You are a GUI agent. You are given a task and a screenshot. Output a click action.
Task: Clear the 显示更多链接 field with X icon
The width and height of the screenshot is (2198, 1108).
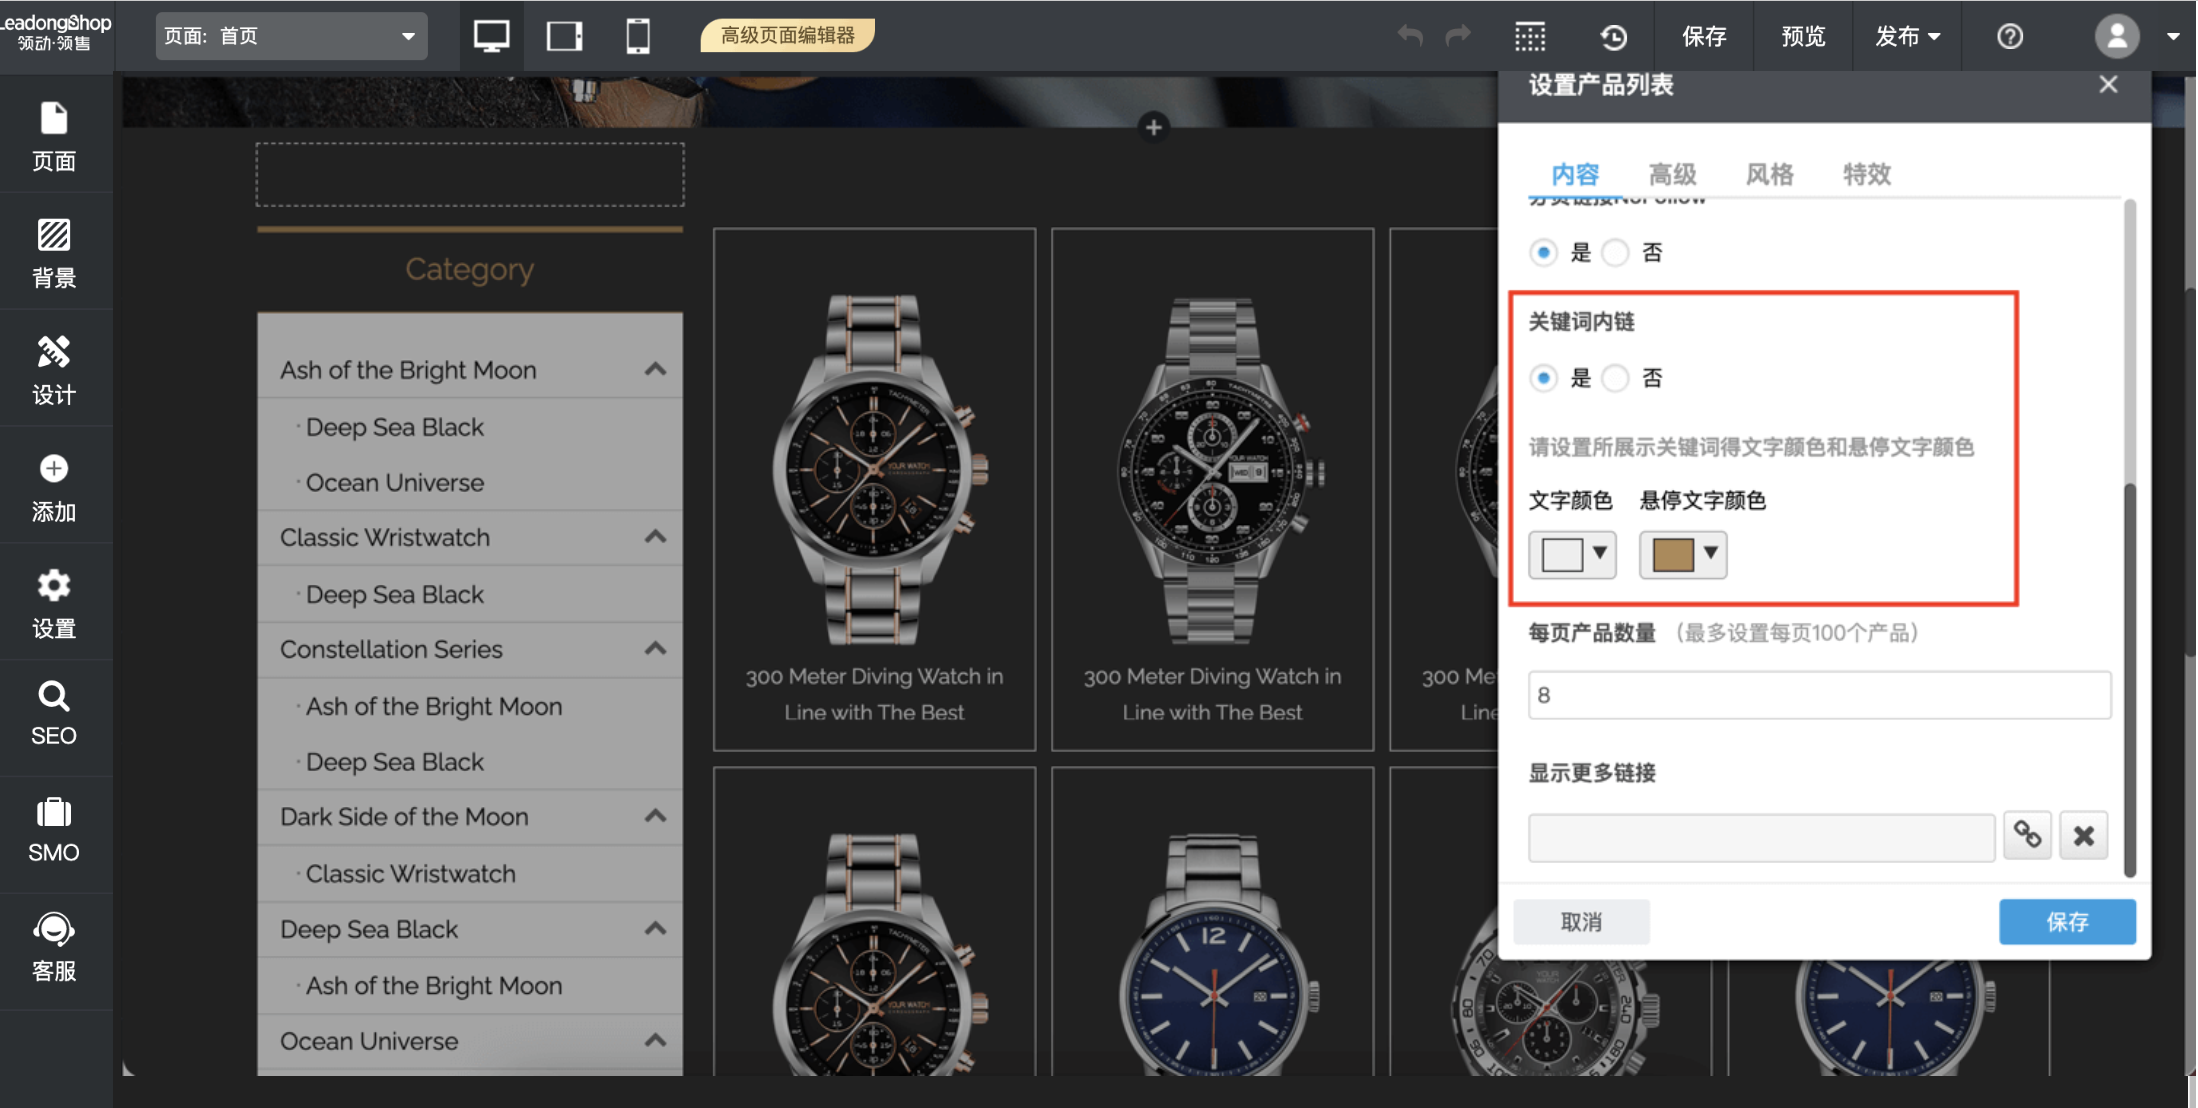pos(2084,835)
